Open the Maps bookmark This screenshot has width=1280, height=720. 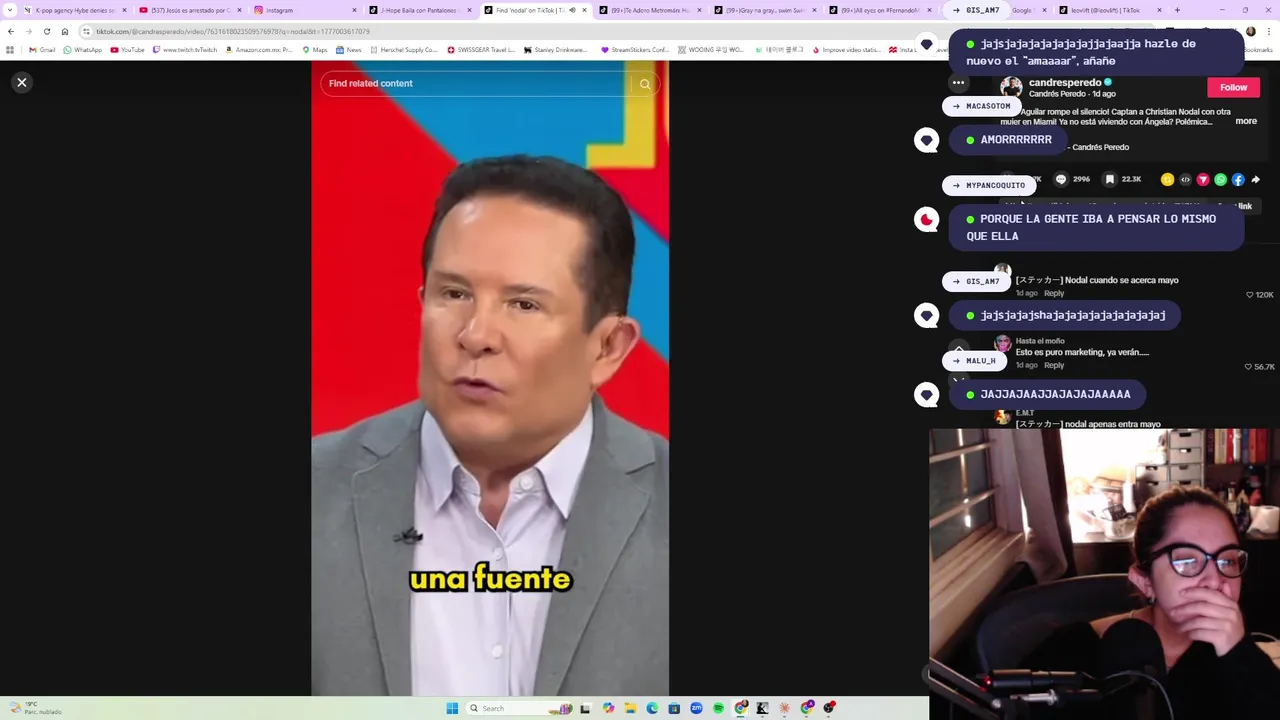pos(315,50)
